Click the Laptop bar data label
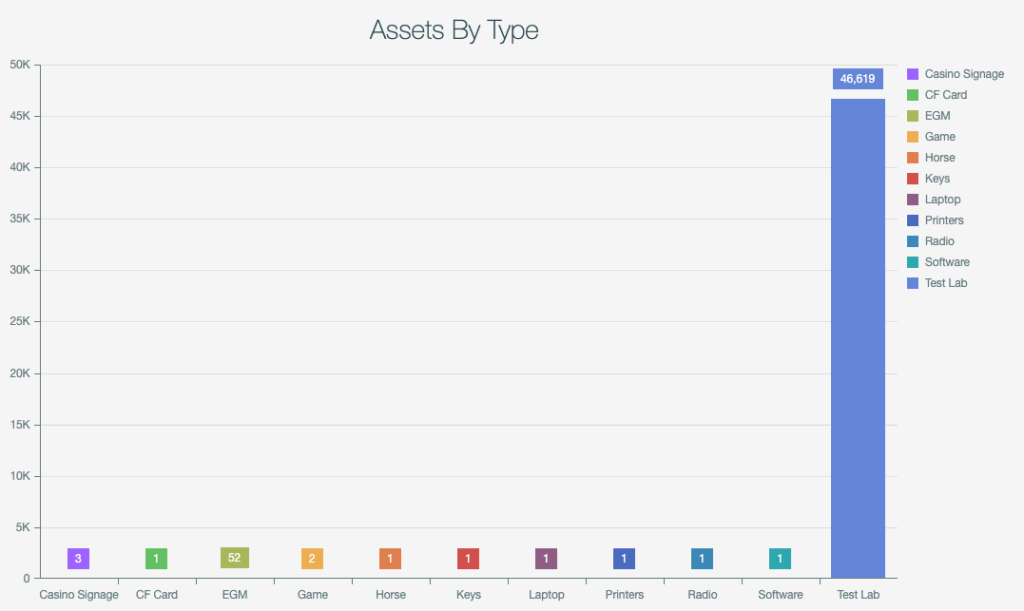The width and height of the screenshot is (1024, 611). coord(546,559)
